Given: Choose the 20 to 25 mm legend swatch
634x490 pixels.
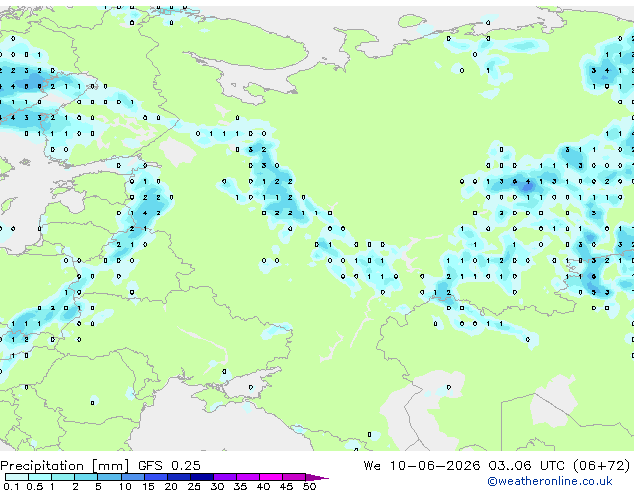Looking at the screenshot, I should 179,477.
